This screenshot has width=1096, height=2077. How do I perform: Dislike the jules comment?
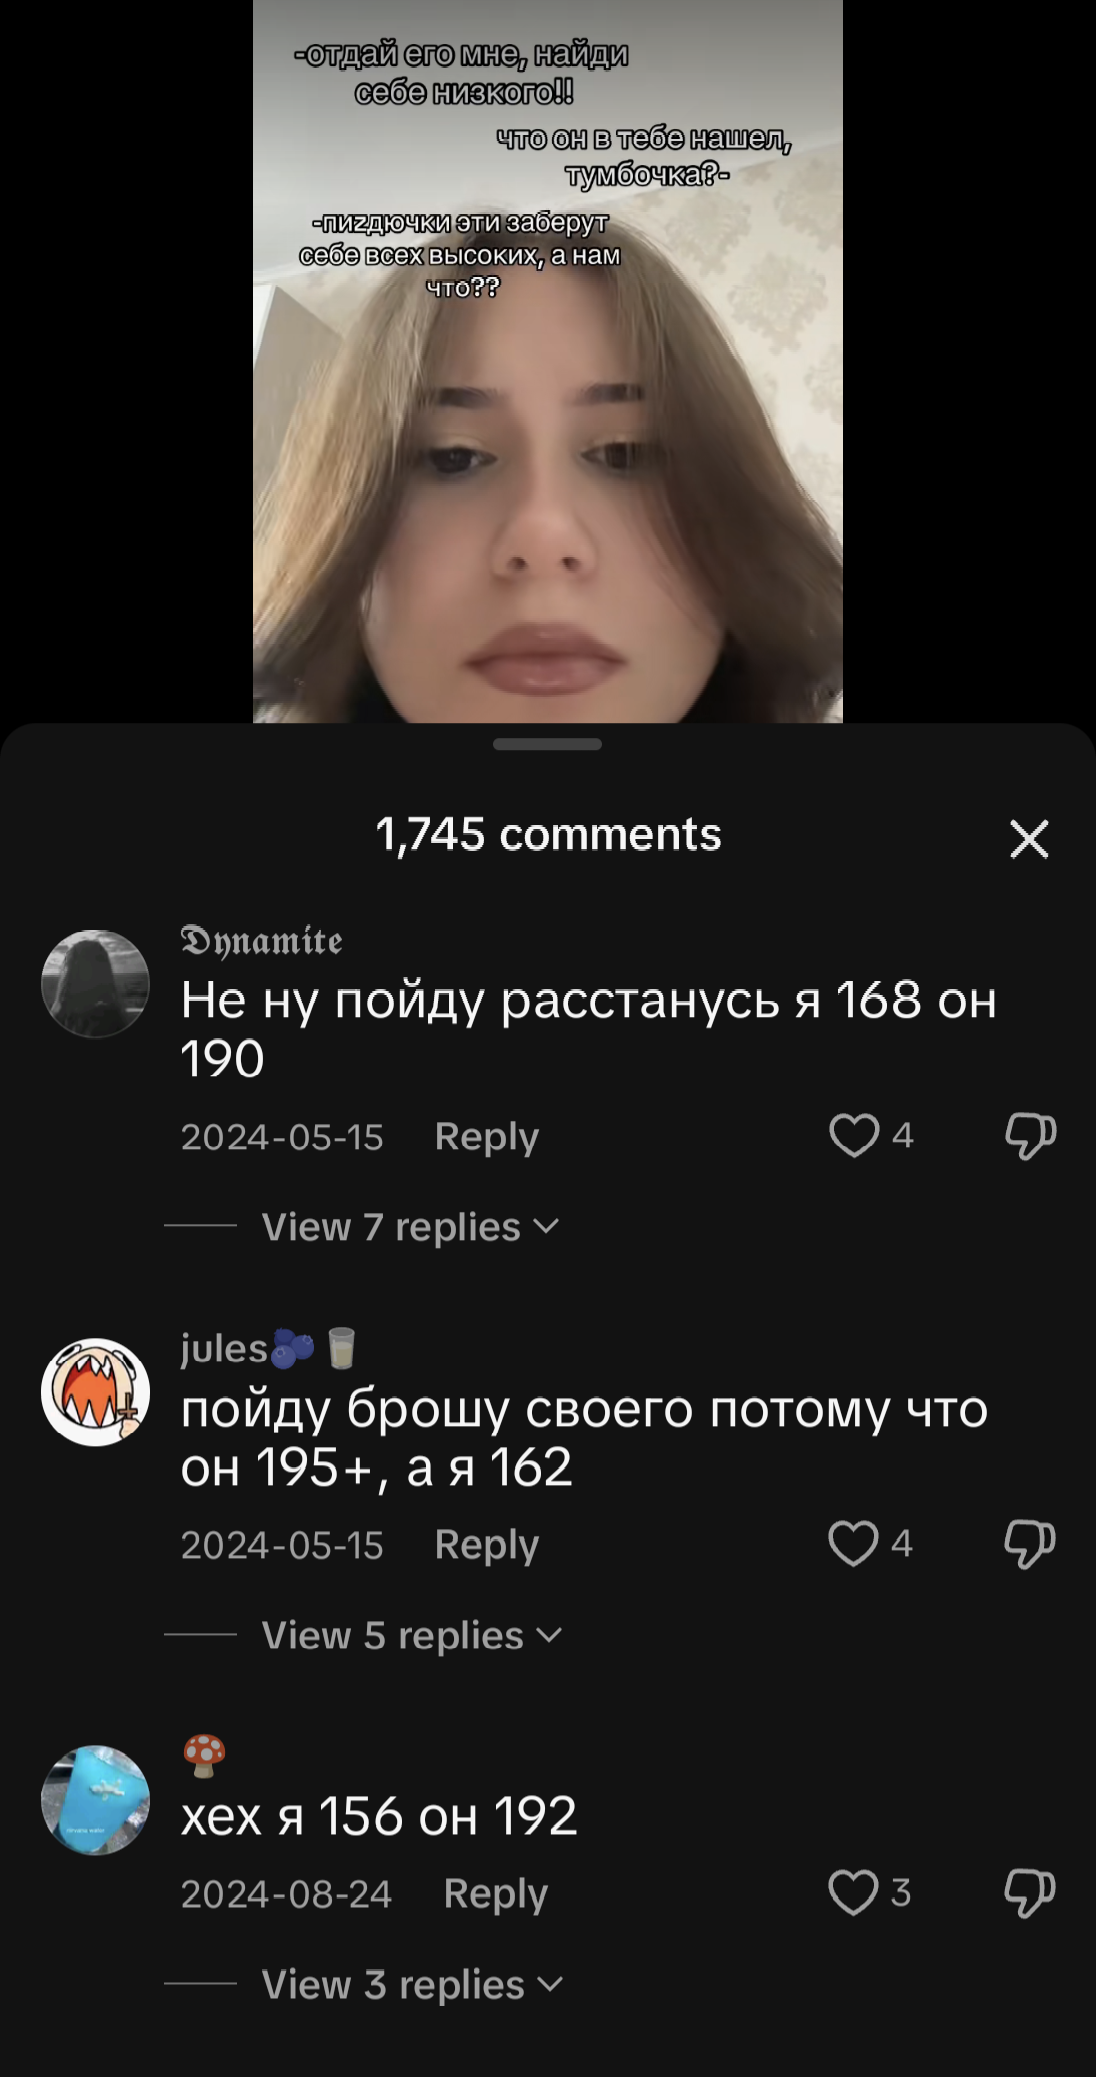click(1030, 1544)
